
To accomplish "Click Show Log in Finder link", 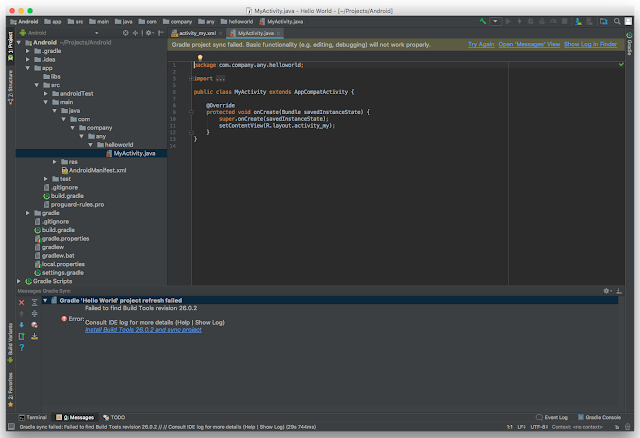I will coord(590,44).
